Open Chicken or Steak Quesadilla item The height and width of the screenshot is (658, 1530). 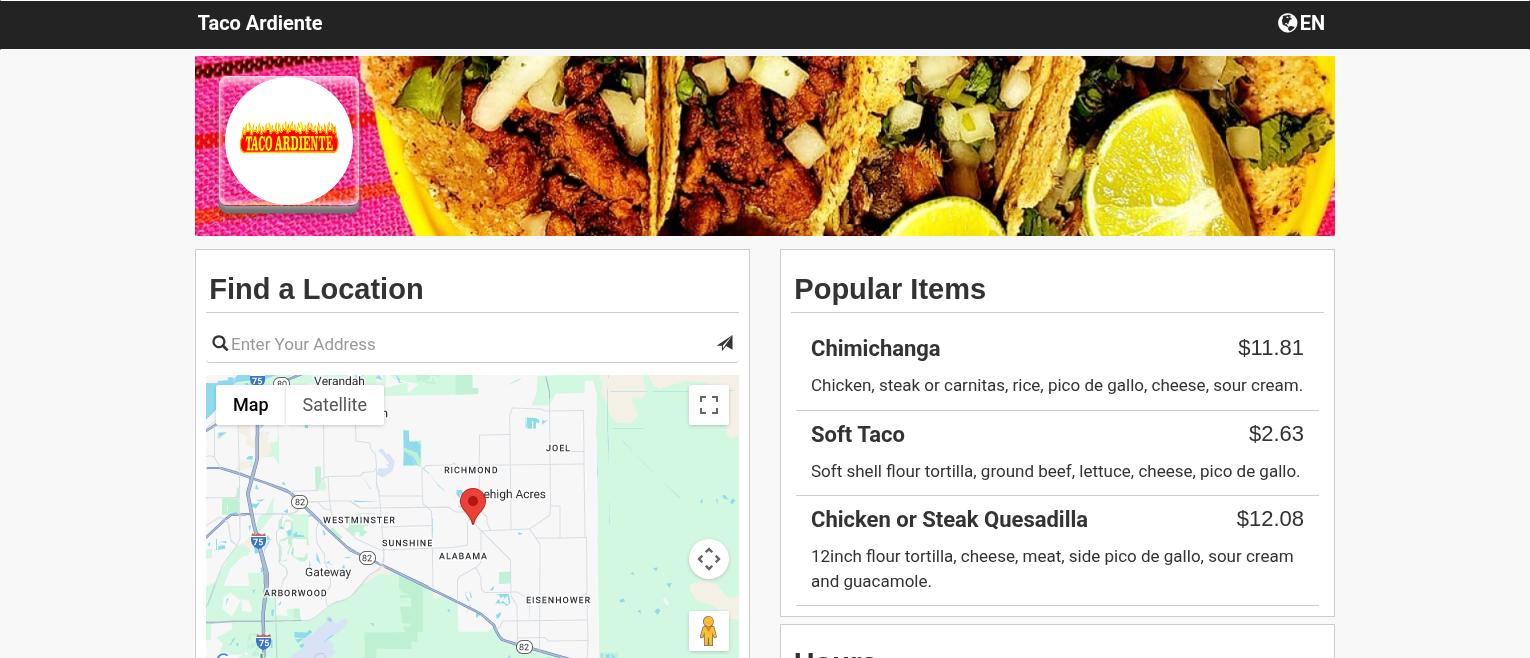click(x=1057, y=551)
